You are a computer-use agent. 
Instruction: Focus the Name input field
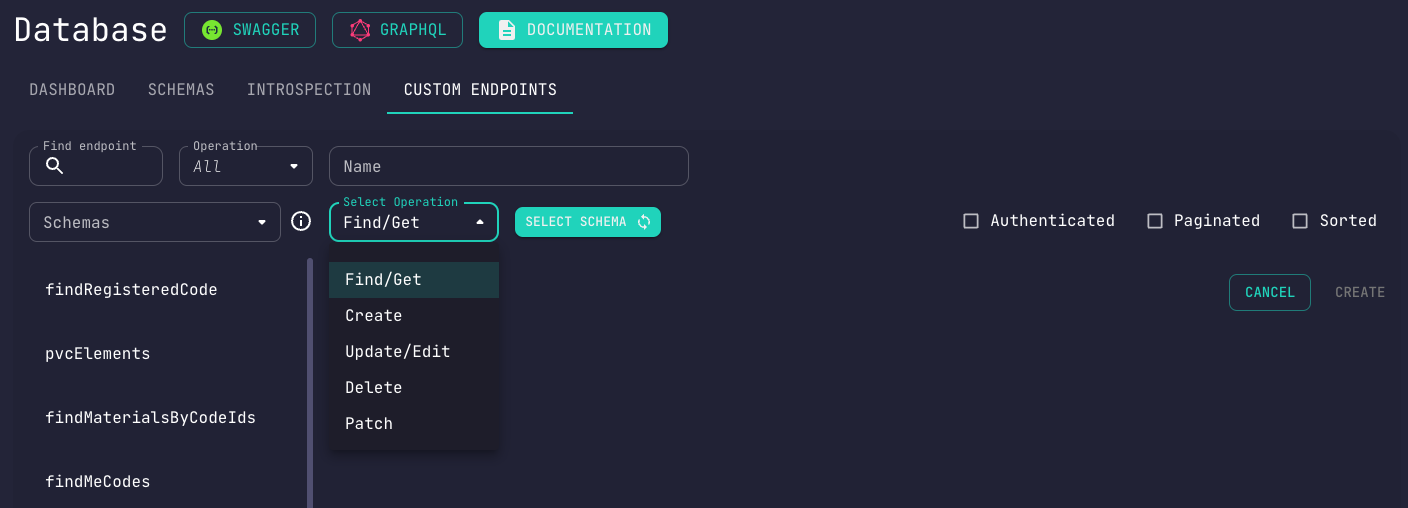tap(509, 166)
